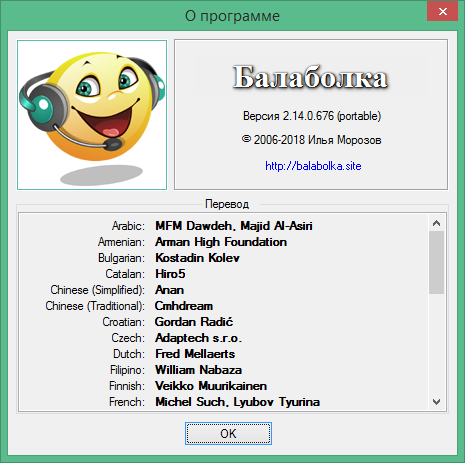Click the copyright line 2006-2018 Илья Морозов
465x463 pixels.
[x=312, y=140]
